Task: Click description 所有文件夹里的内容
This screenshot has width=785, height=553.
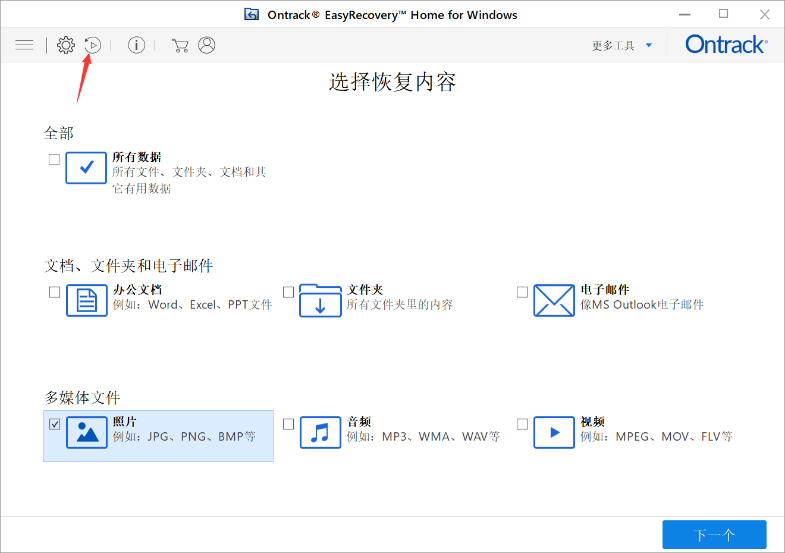Action: (400, 305)
